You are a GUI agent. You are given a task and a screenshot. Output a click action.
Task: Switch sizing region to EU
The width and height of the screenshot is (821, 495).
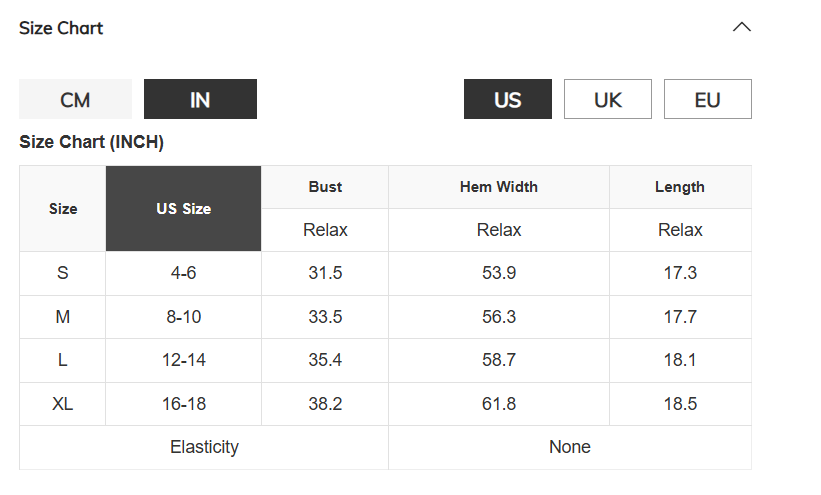[708, 99]
